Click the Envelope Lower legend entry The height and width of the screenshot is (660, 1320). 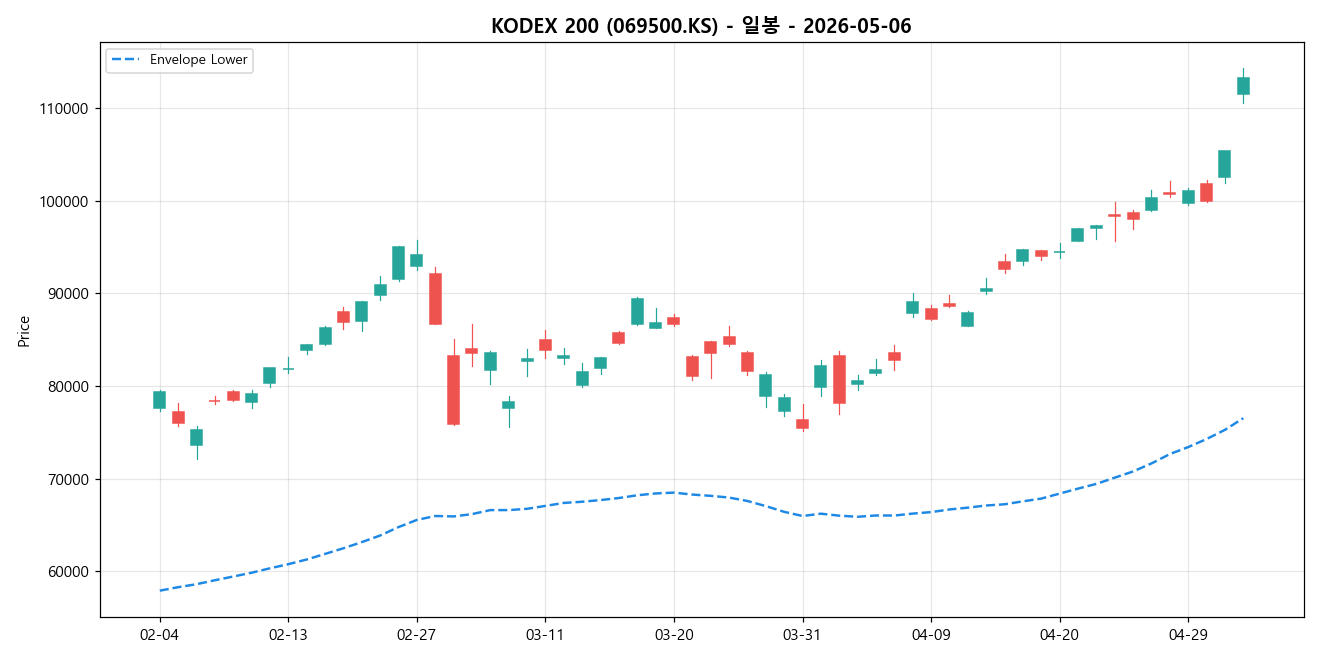tap(179, 60)
